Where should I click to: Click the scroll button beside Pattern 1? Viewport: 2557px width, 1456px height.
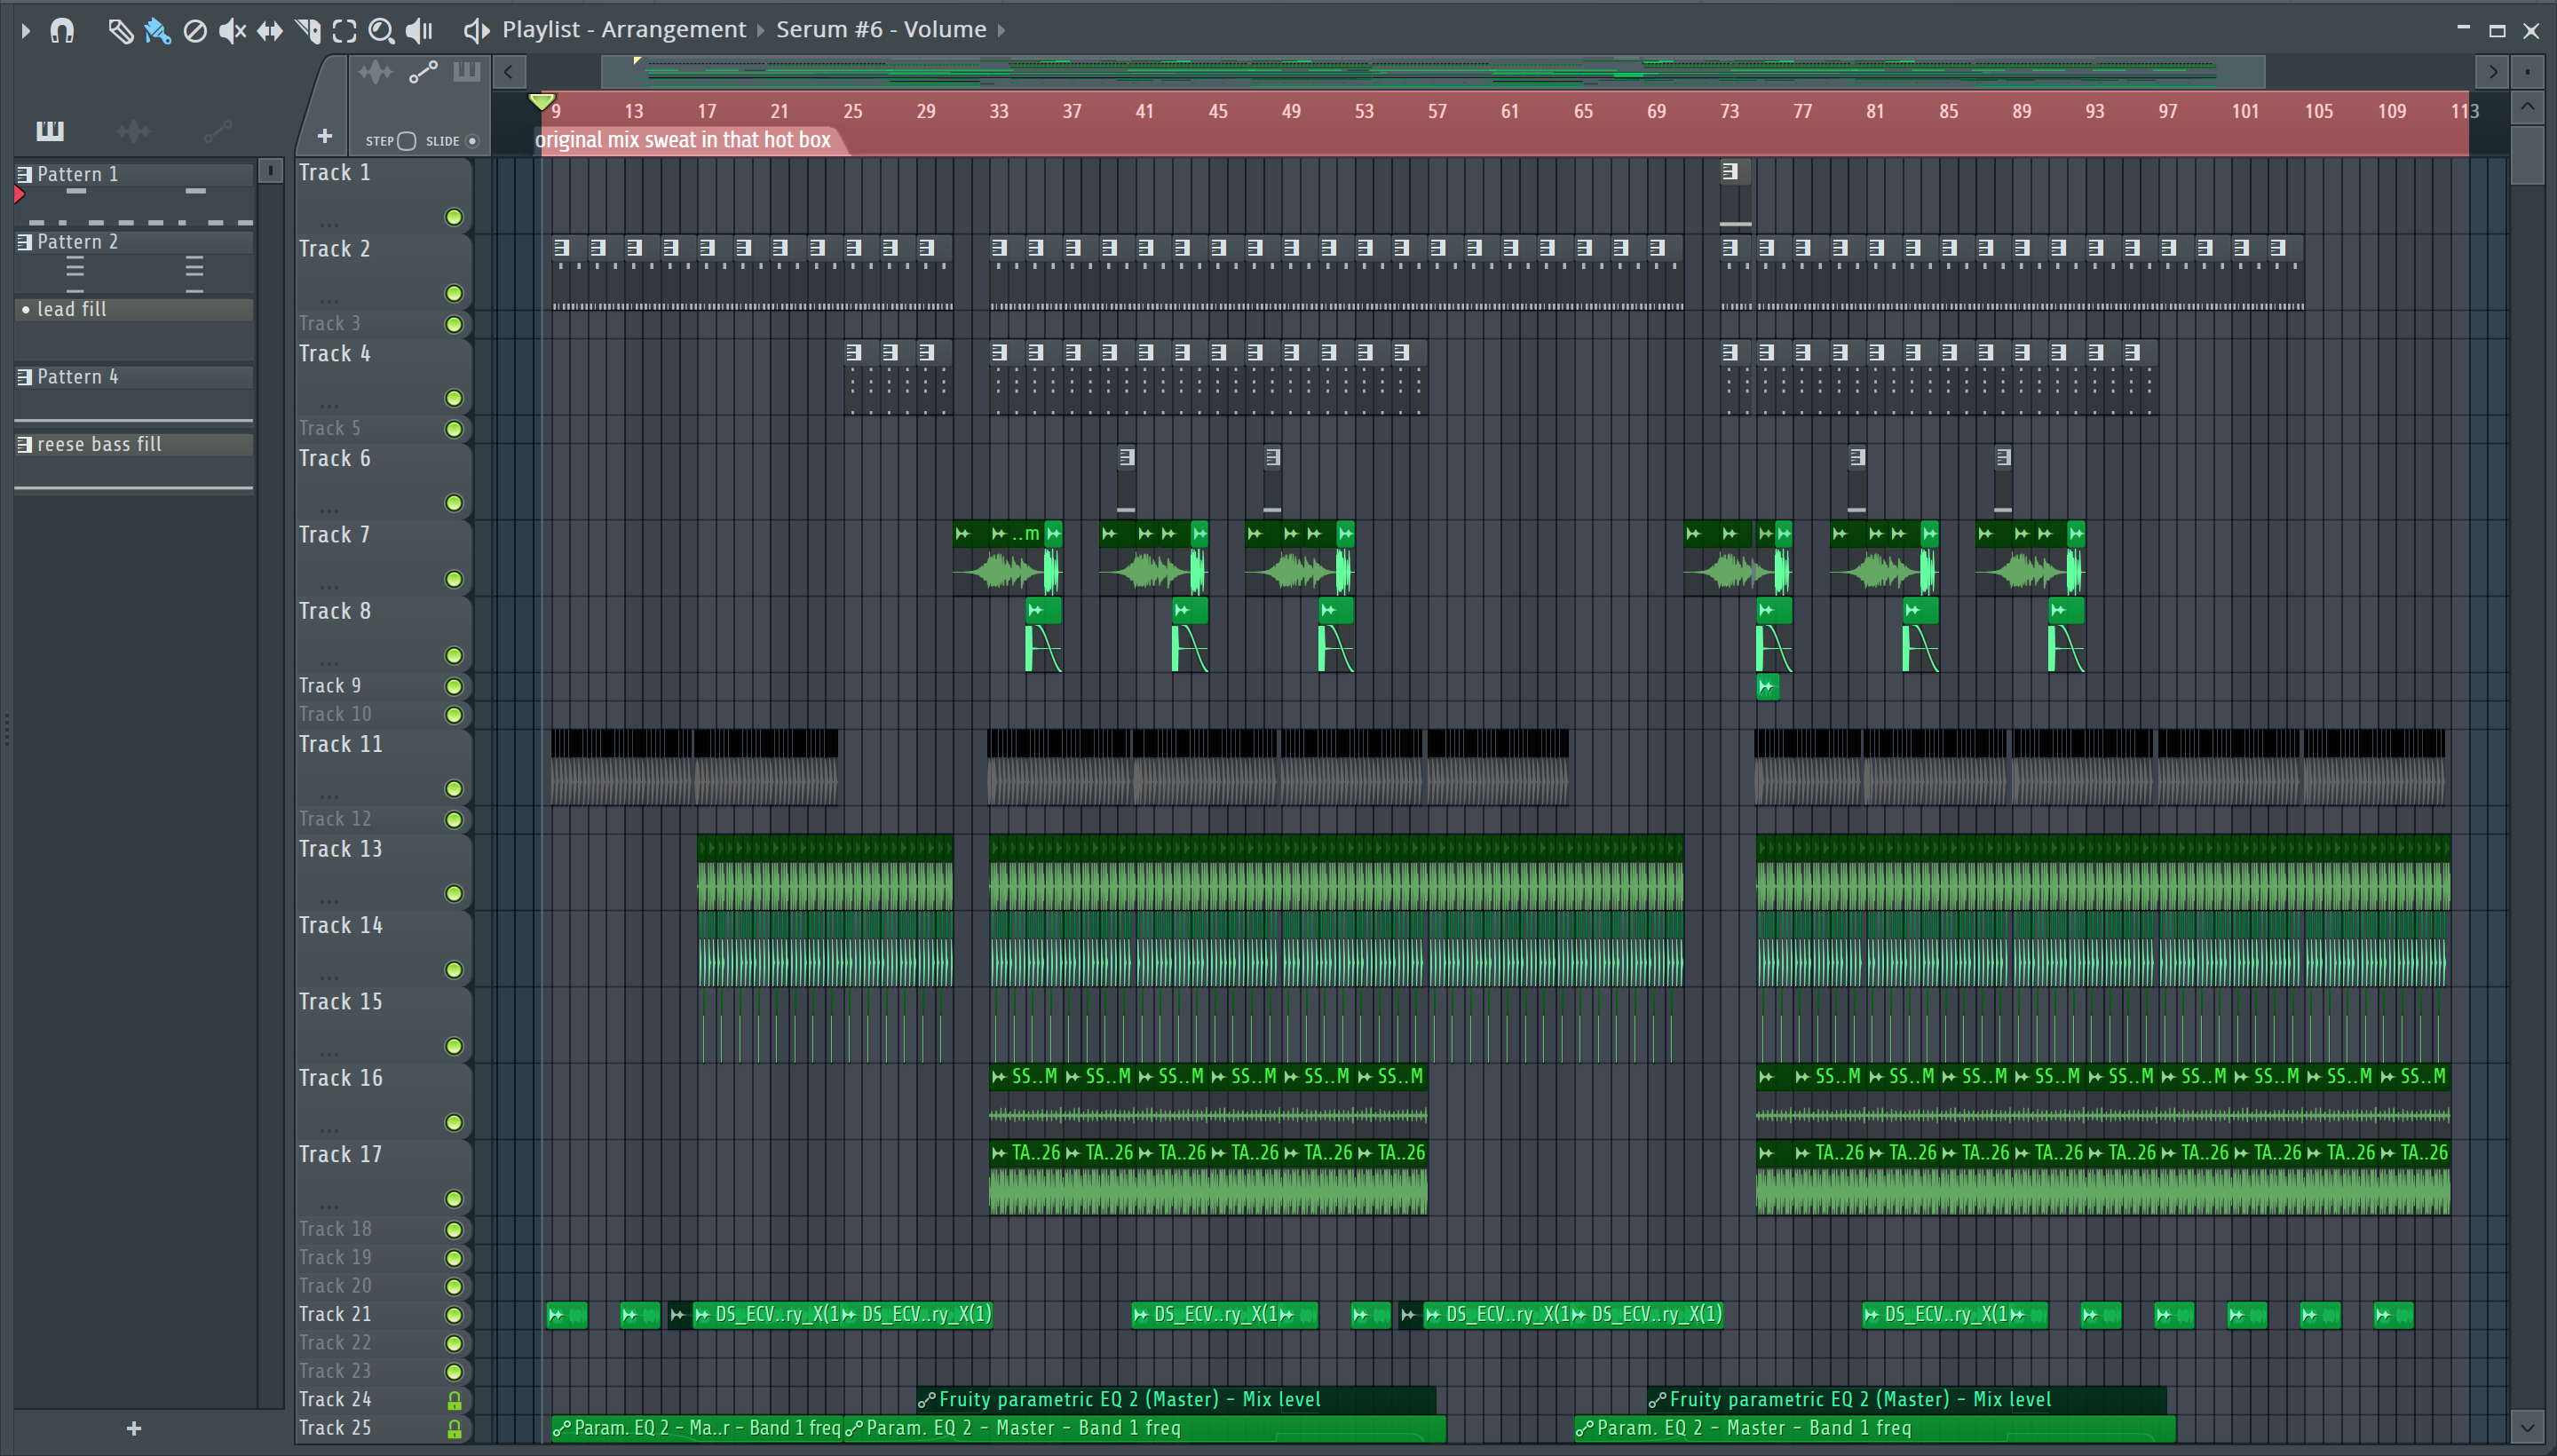coord(270,171)
